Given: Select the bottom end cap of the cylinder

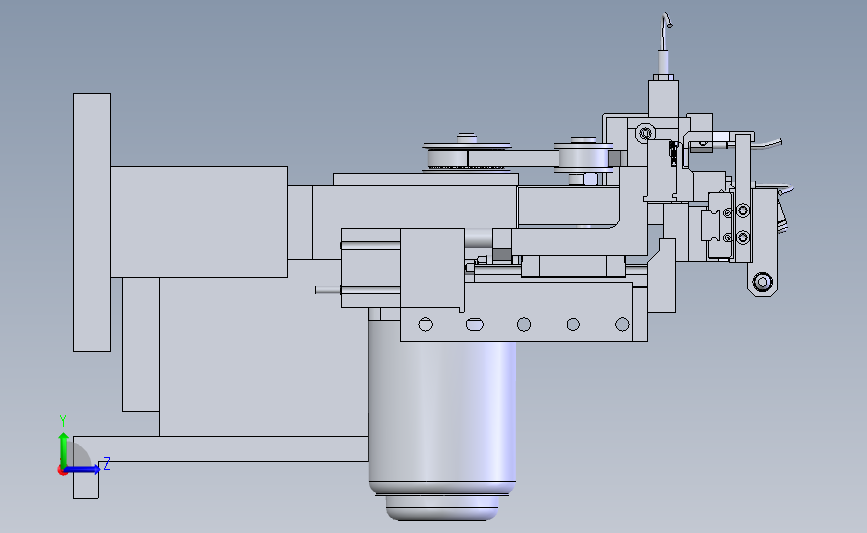Looking at the screenshot, I should tap(442, 508).
